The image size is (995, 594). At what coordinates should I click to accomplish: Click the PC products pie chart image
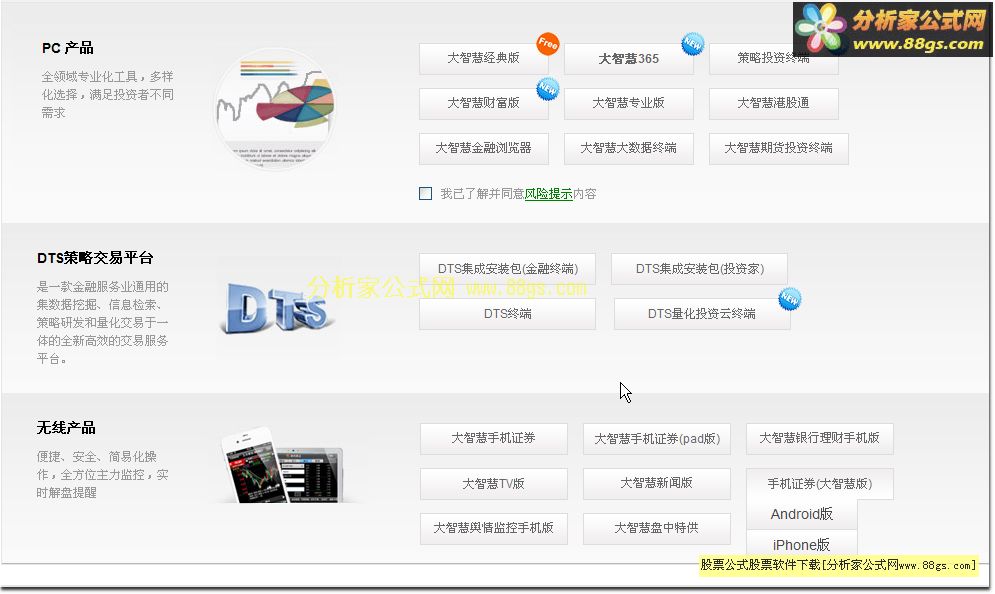coord(275,109)
